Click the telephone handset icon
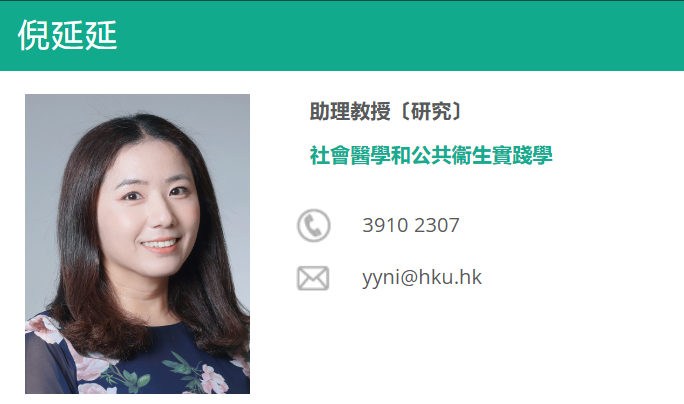Viewport: 684px width, 404px height. pos(314,226)
